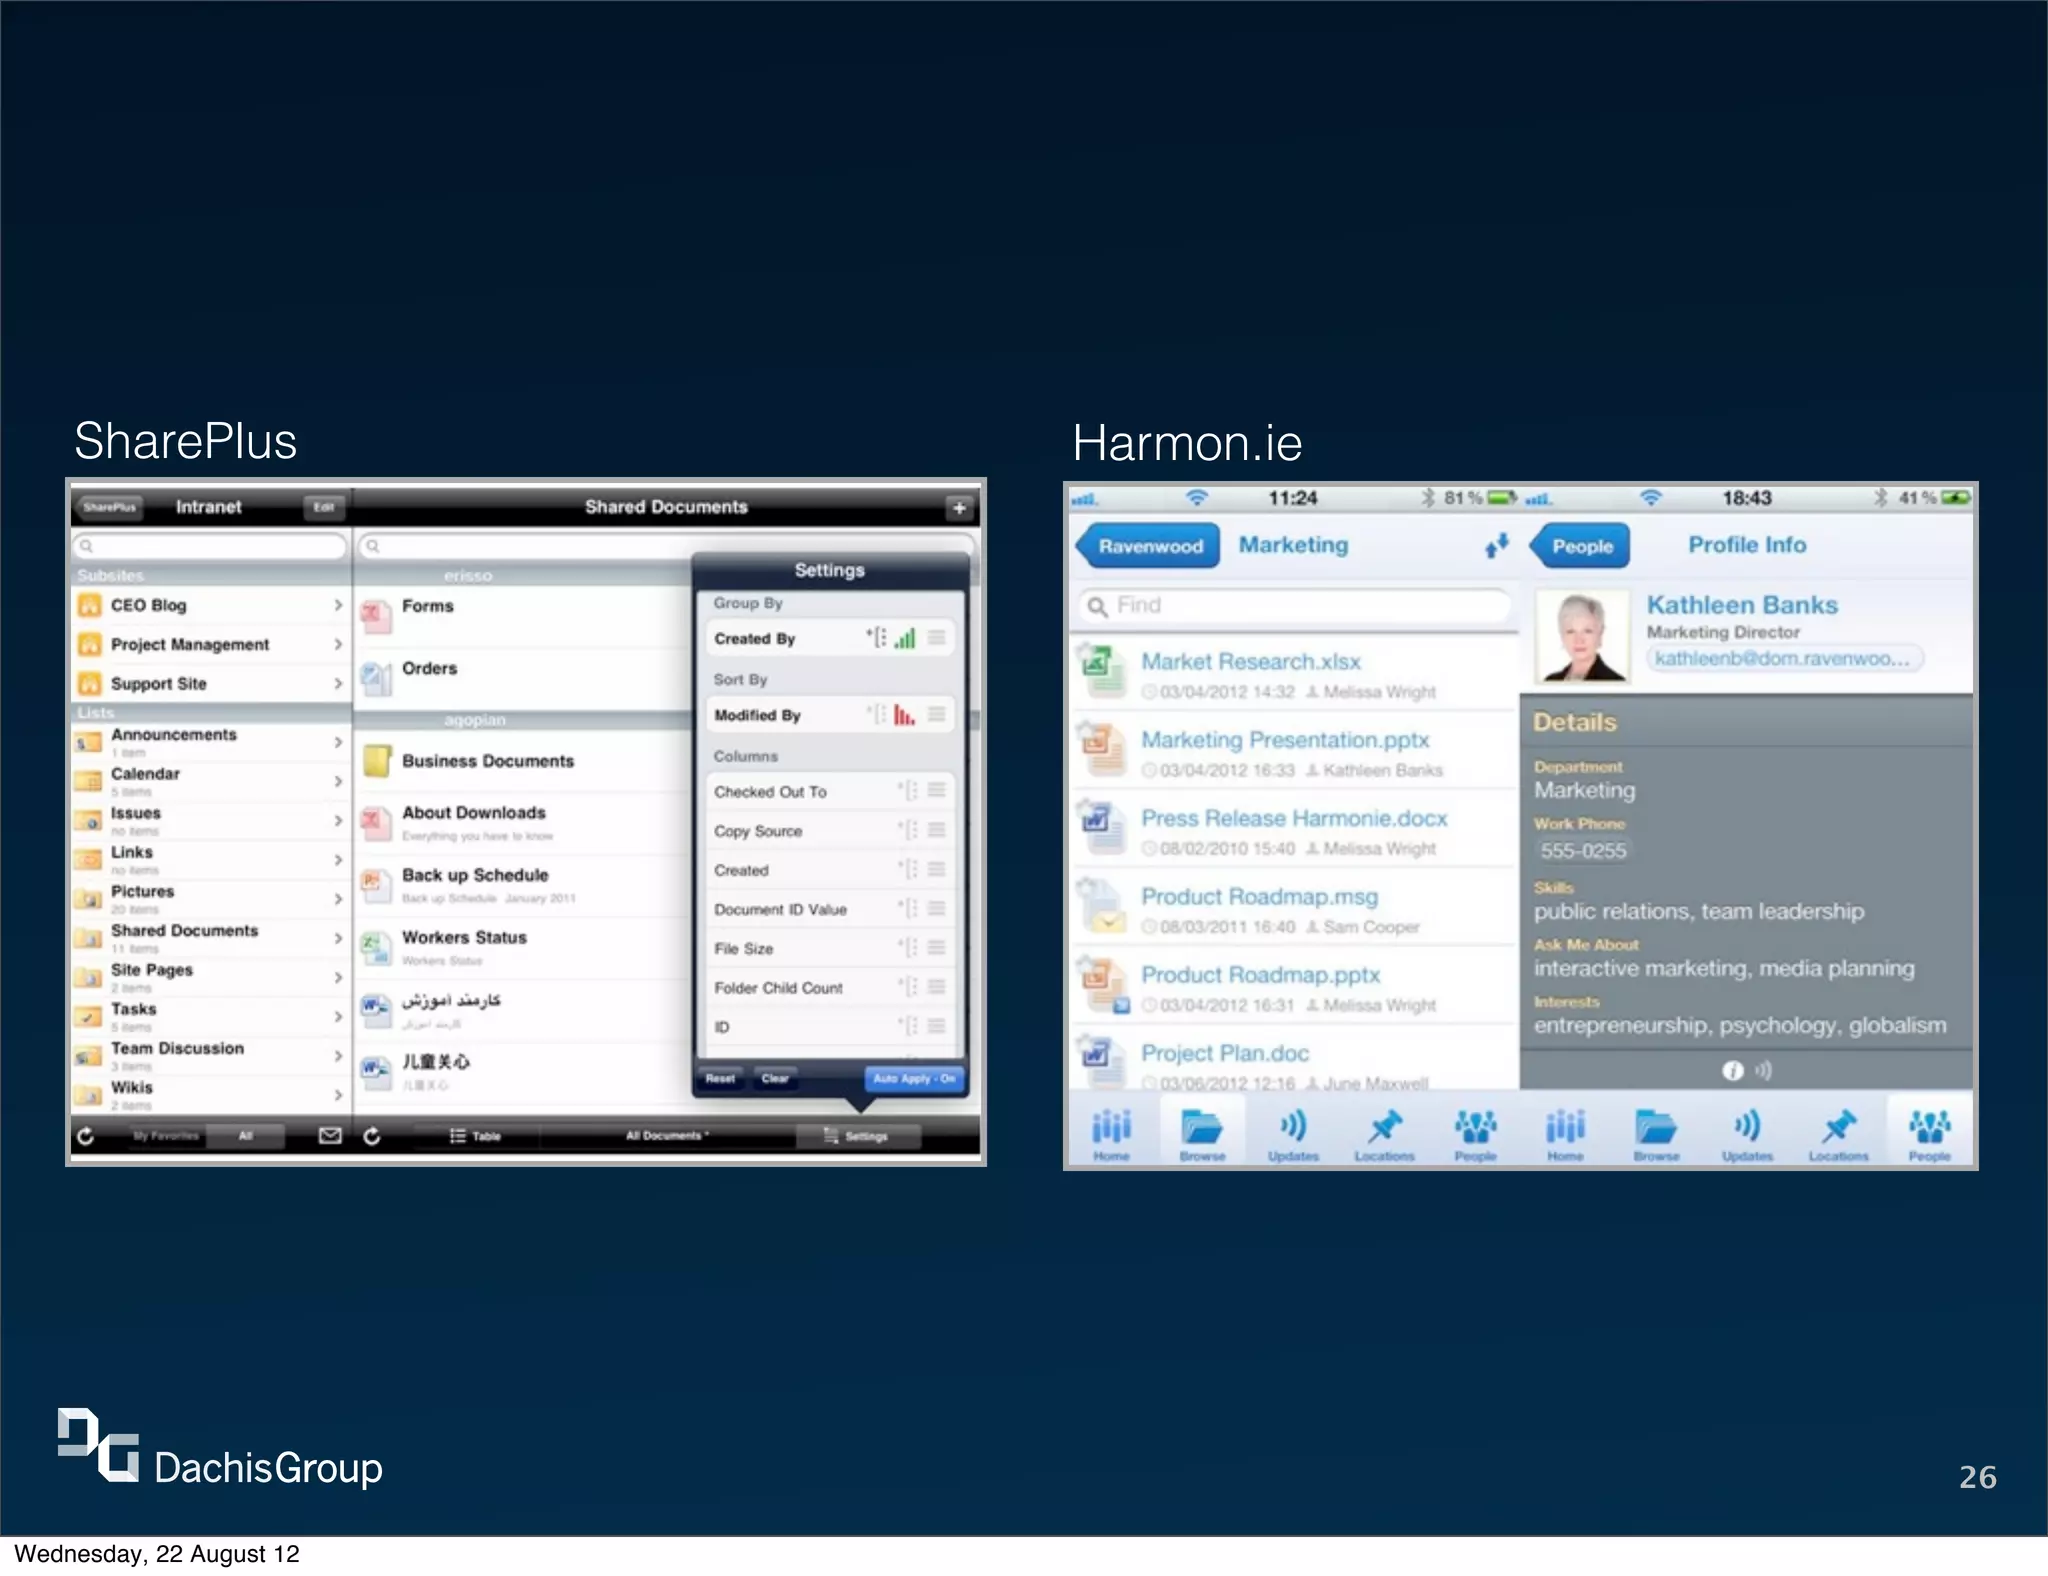Click Kathleen Banks profile photo
This screenshot has height=1576, width=2048.
[1583, 637]
